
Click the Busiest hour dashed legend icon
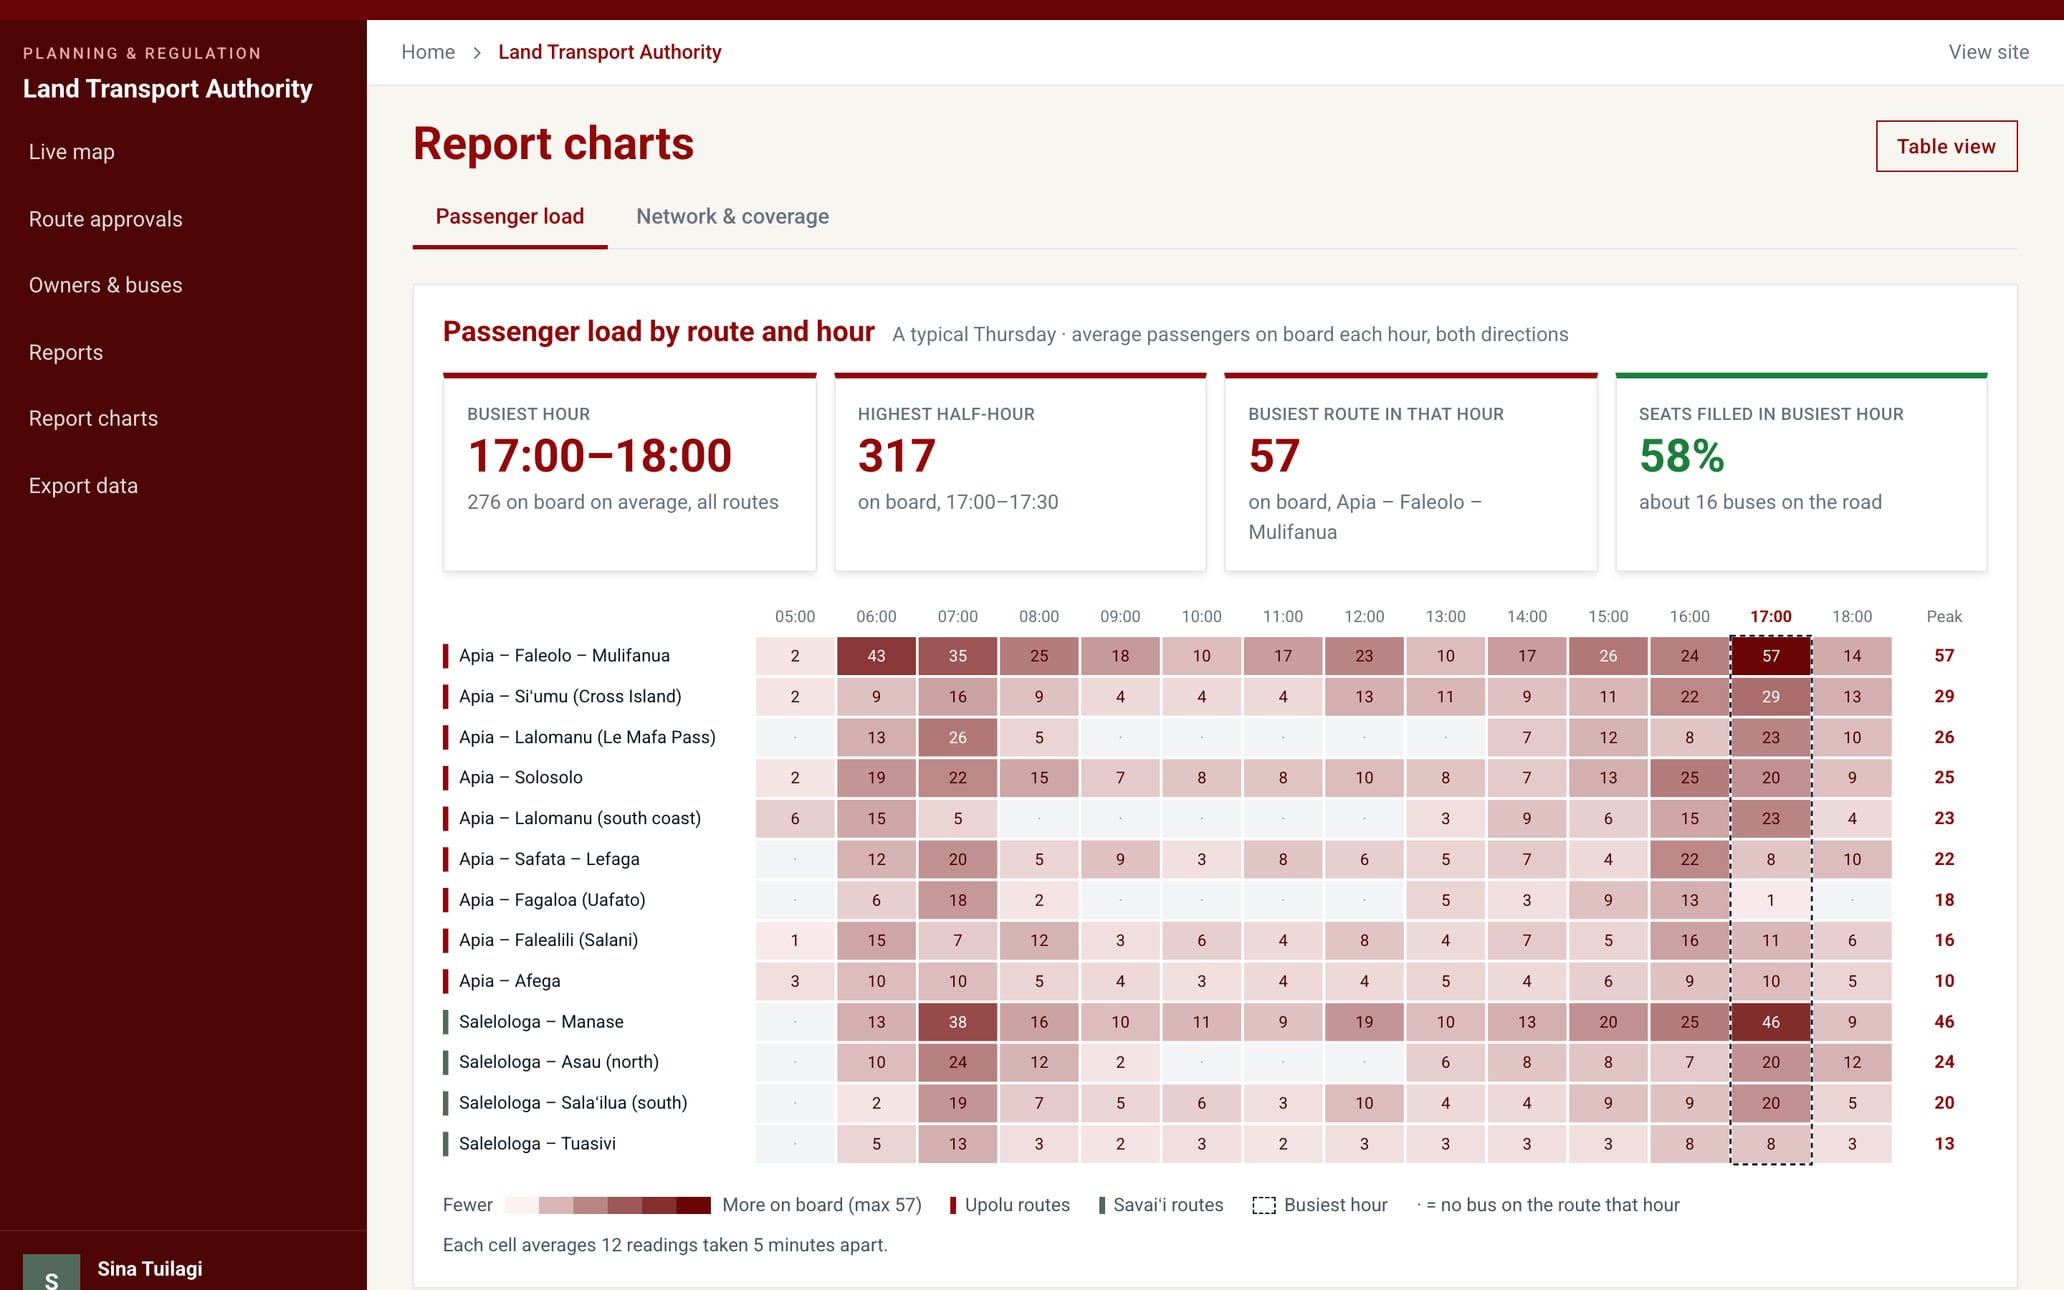tap(1264, 1205)
